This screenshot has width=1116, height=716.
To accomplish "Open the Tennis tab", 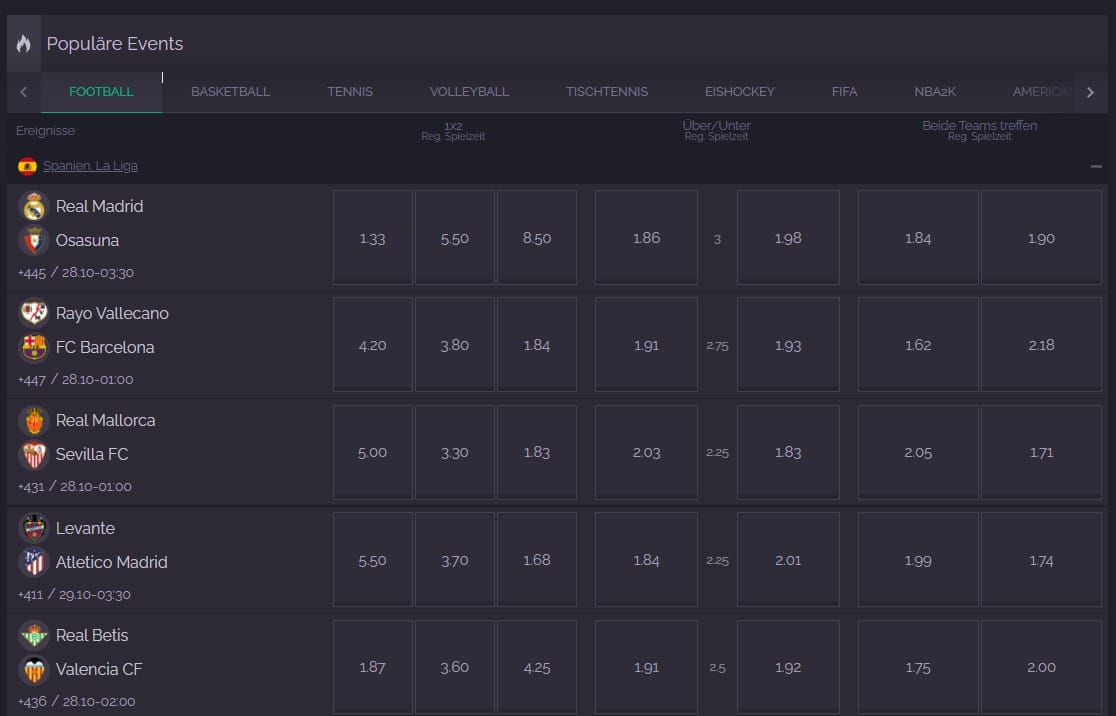I will click(350, 92).
